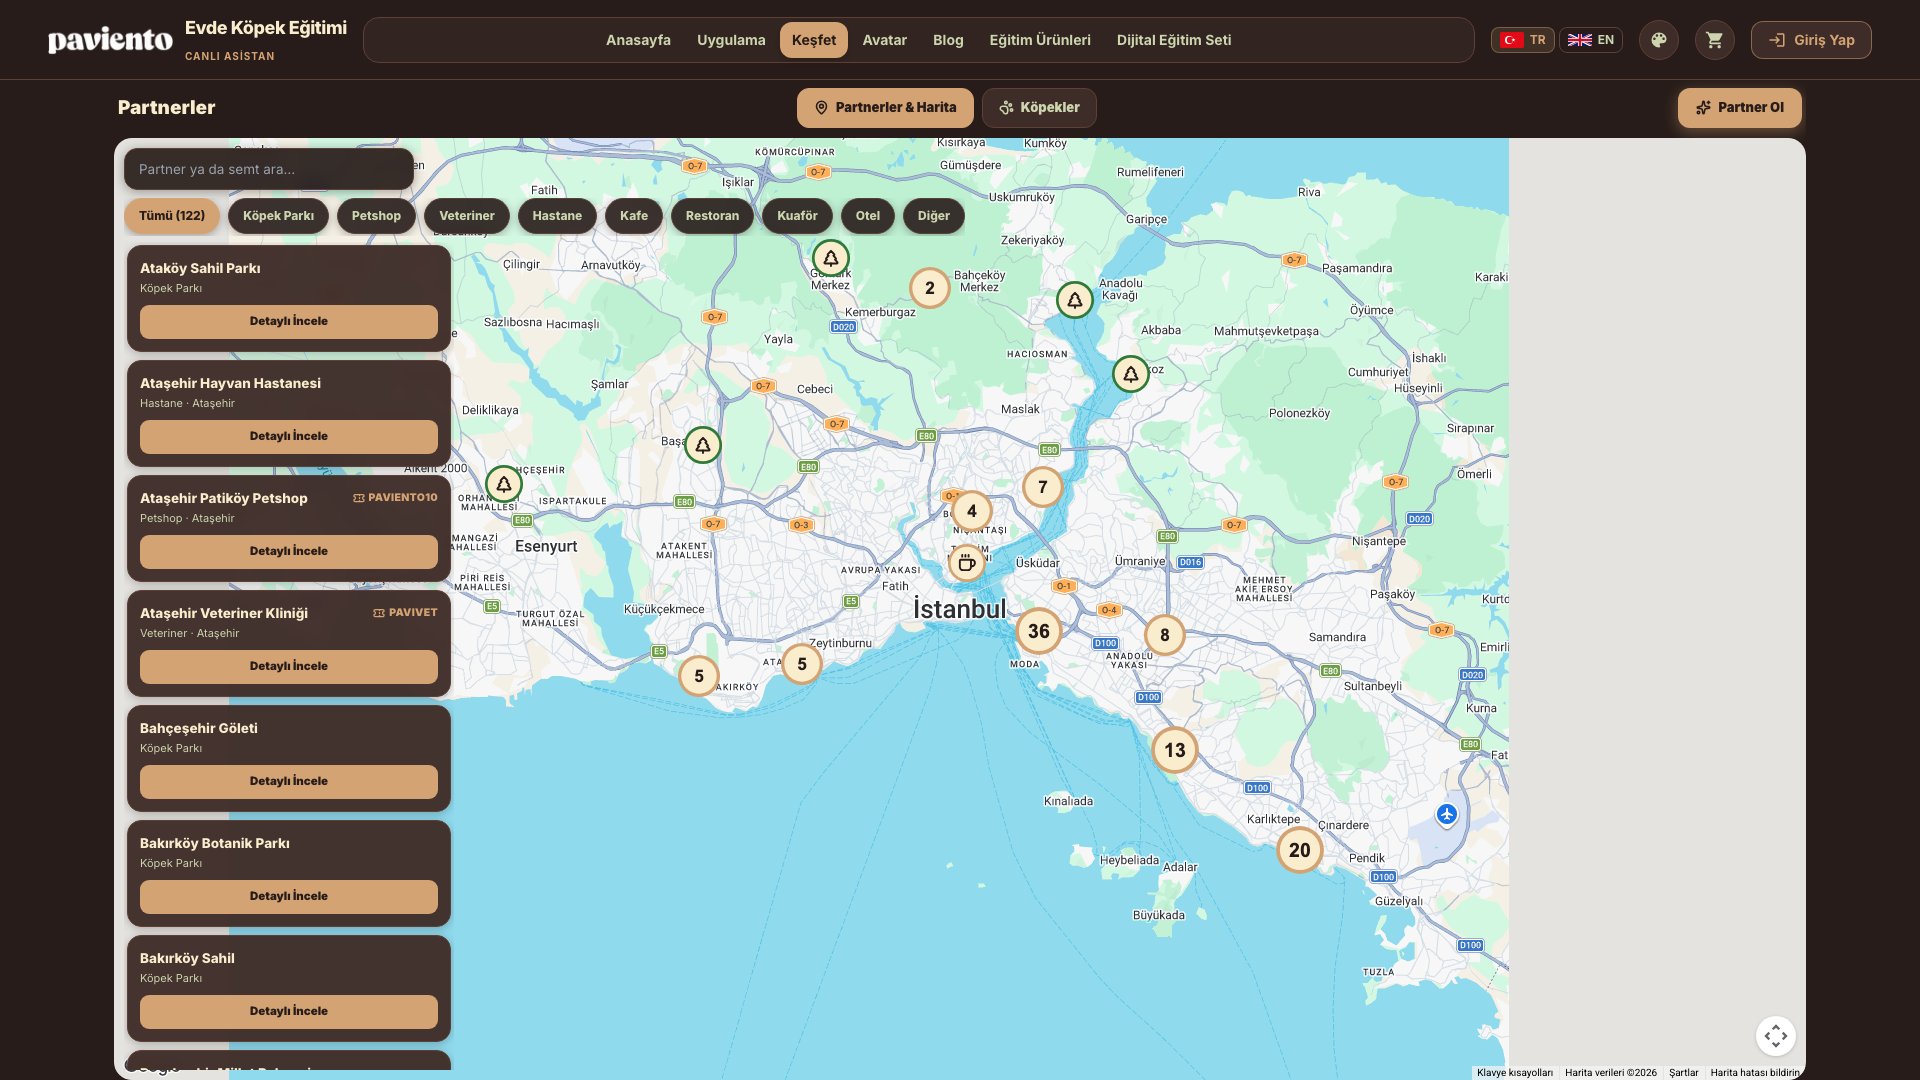
Task: Click the park marker near Anadolu Kavağı
Action: (x=1075, y=300)
